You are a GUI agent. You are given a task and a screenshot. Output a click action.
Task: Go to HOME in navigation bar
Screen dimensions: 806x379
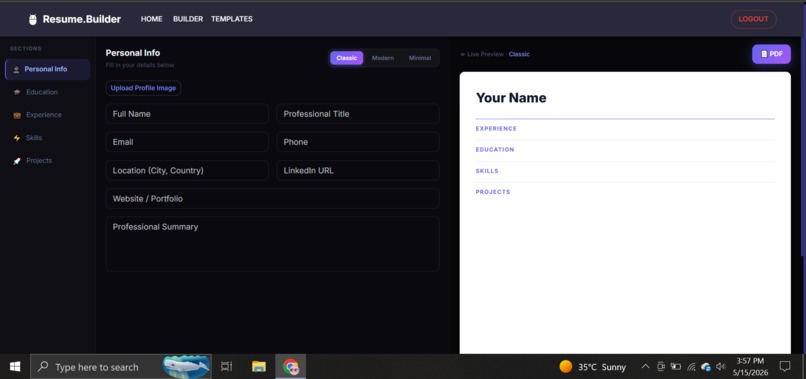pyautogui.click(x=152, y=19)
